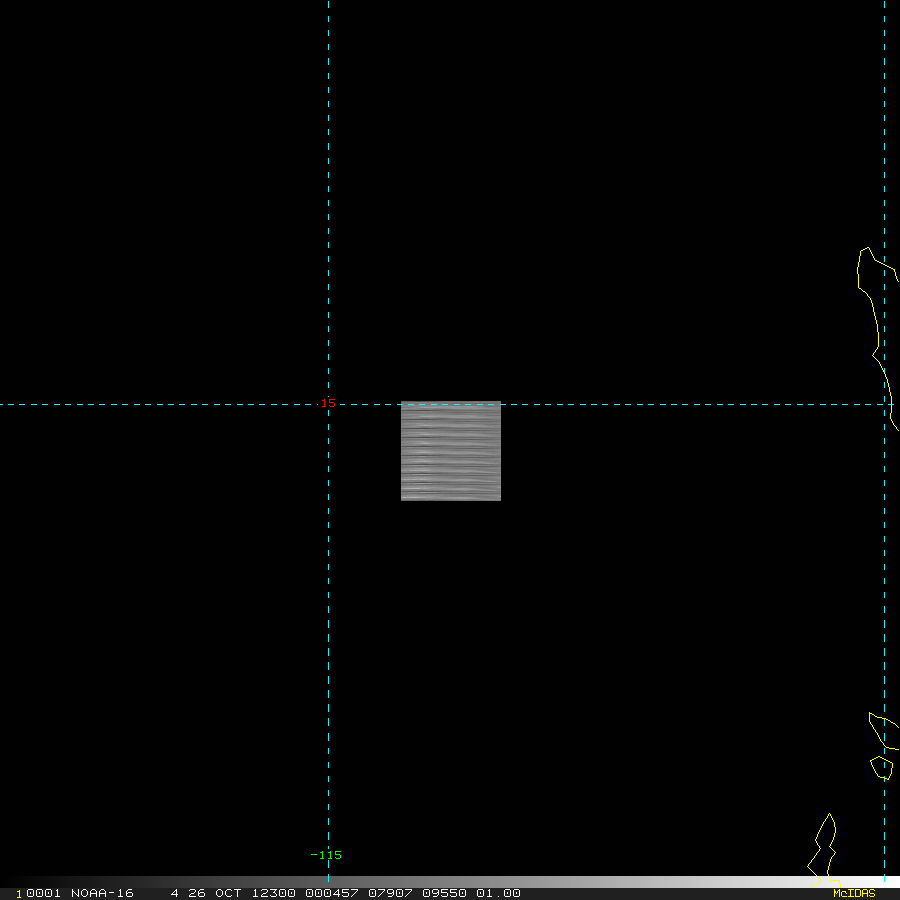Click the 0001 frame counter text
Image resolution: width=900 pixels, height=900 pixels.
tap(43, 893)
